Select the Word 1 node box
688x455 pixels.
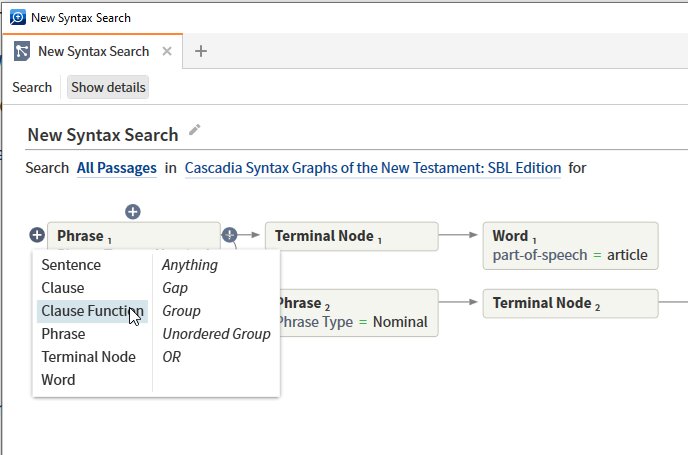coord(570,245)
